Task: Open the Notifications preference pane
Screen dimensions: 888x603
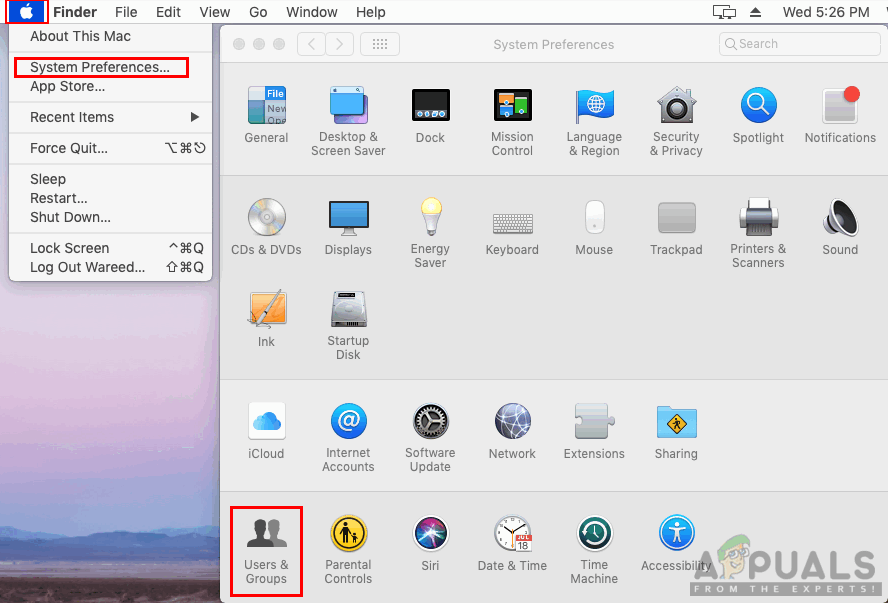Action: [840, 115]
